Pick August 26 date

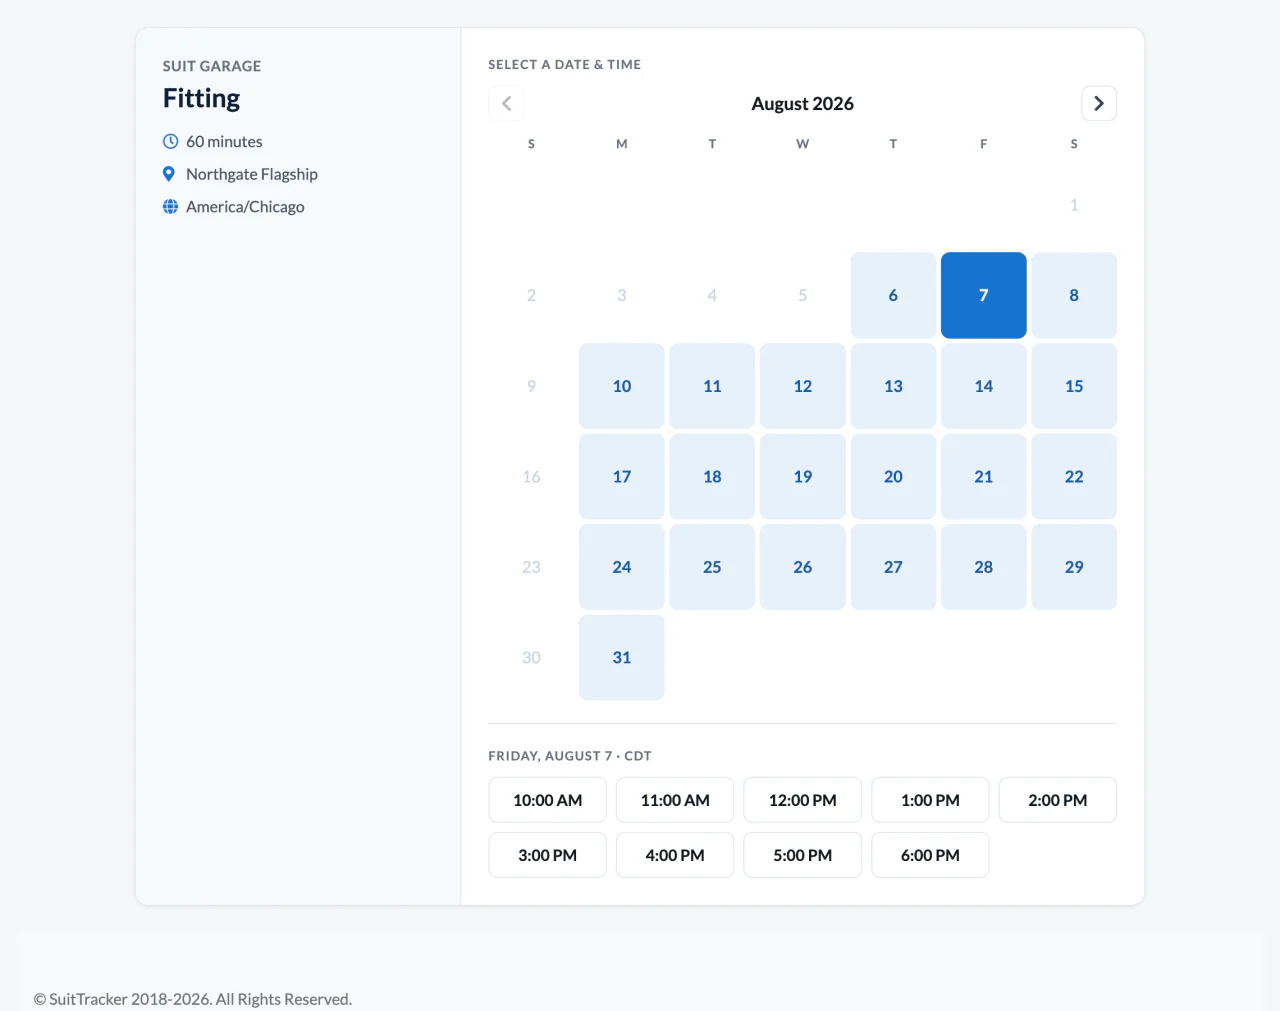pos(803,567)
